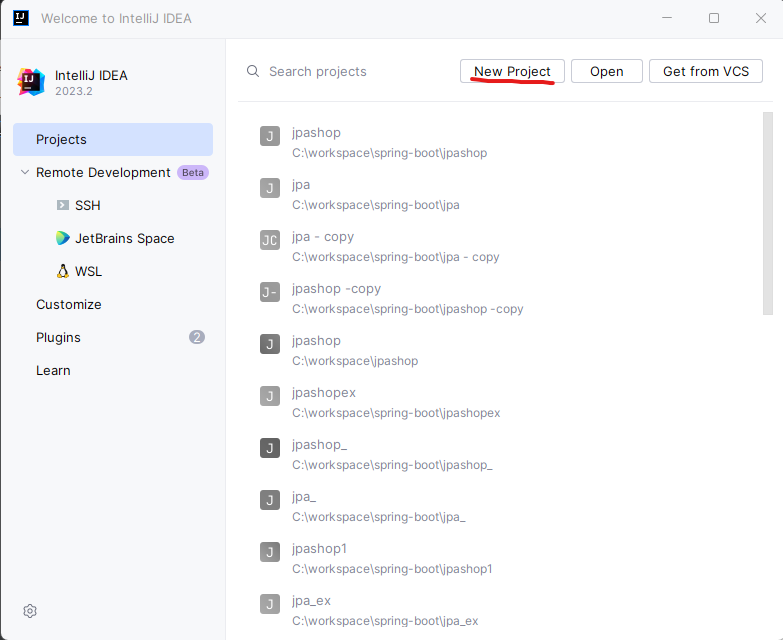Screen dimensions: 783x640
Task: Click path C:\workspace\spring-boot\jpashopex
Action: (396, 413)
